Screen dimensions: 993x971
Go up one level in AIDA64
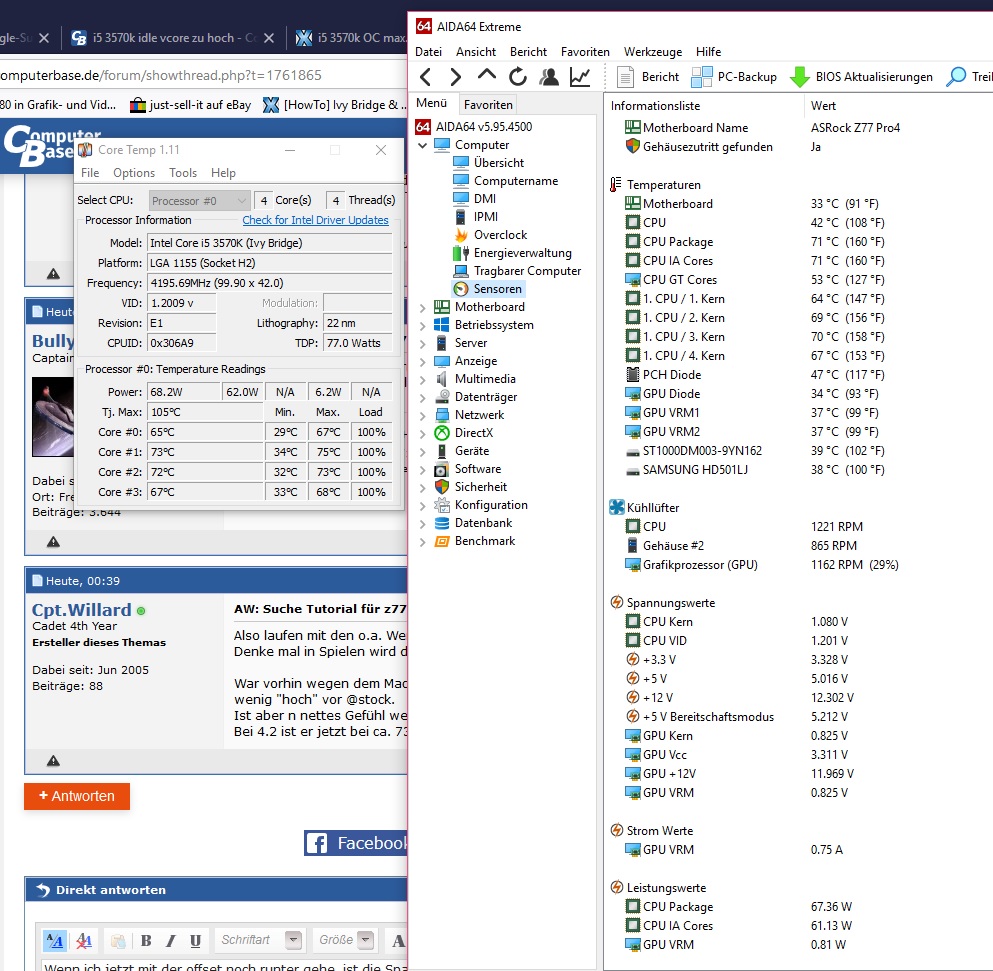point(486,75)
